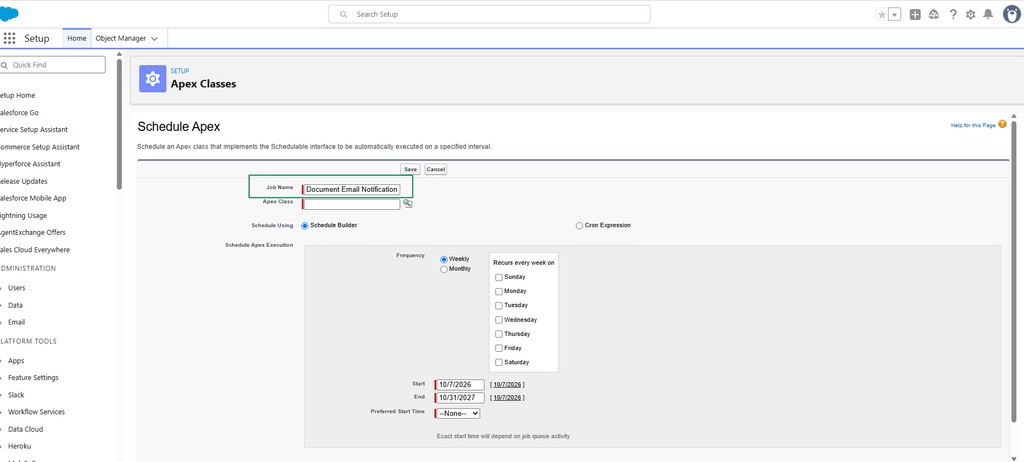Click the Quick Find field
The height and width of the screenshot is (462, 1024).
(52, 65)
